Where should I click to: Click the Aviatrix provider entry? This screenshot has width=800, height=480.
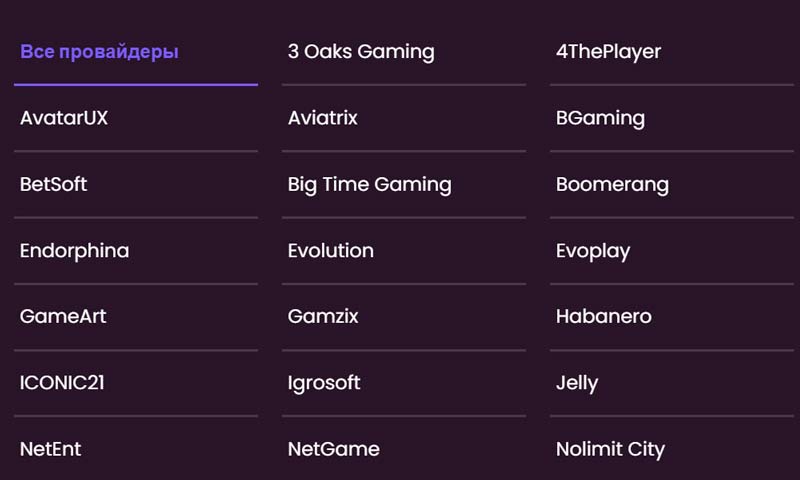pyautogui.click(x=322, y=118)
